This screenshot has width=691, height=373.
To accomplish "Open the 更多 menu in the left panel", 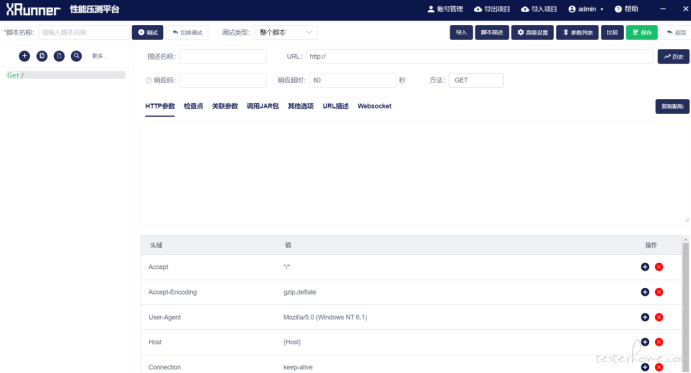I will click(98, 56).
